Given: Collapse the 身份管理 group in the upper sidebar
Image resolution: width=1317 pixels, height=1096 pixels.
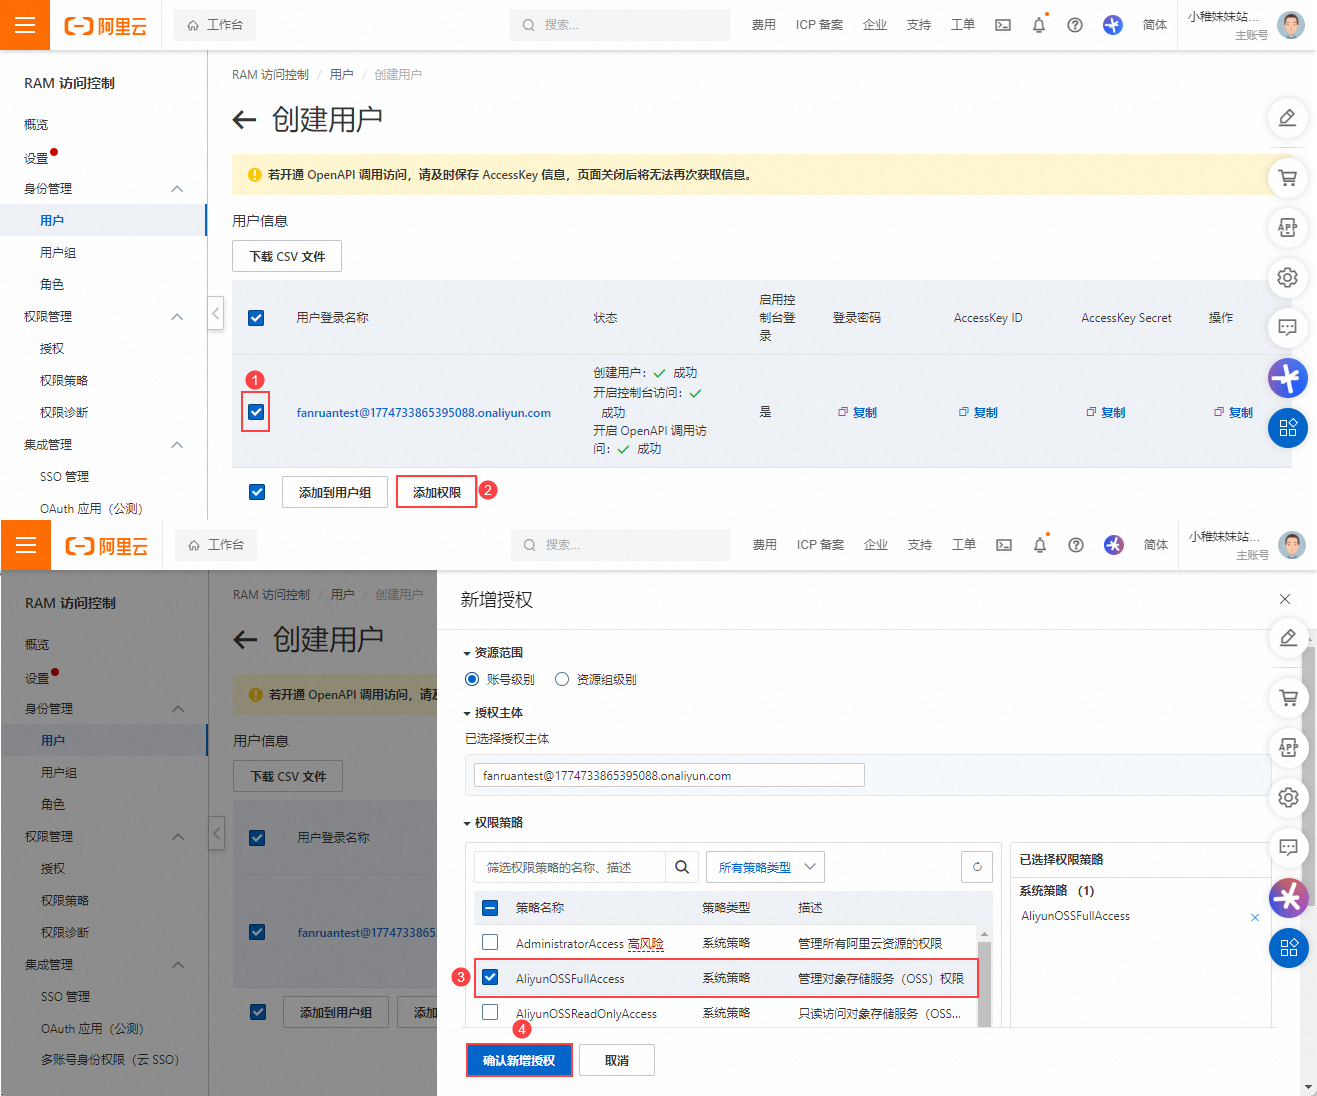Looking at the screenshot, I should point(177,189).
